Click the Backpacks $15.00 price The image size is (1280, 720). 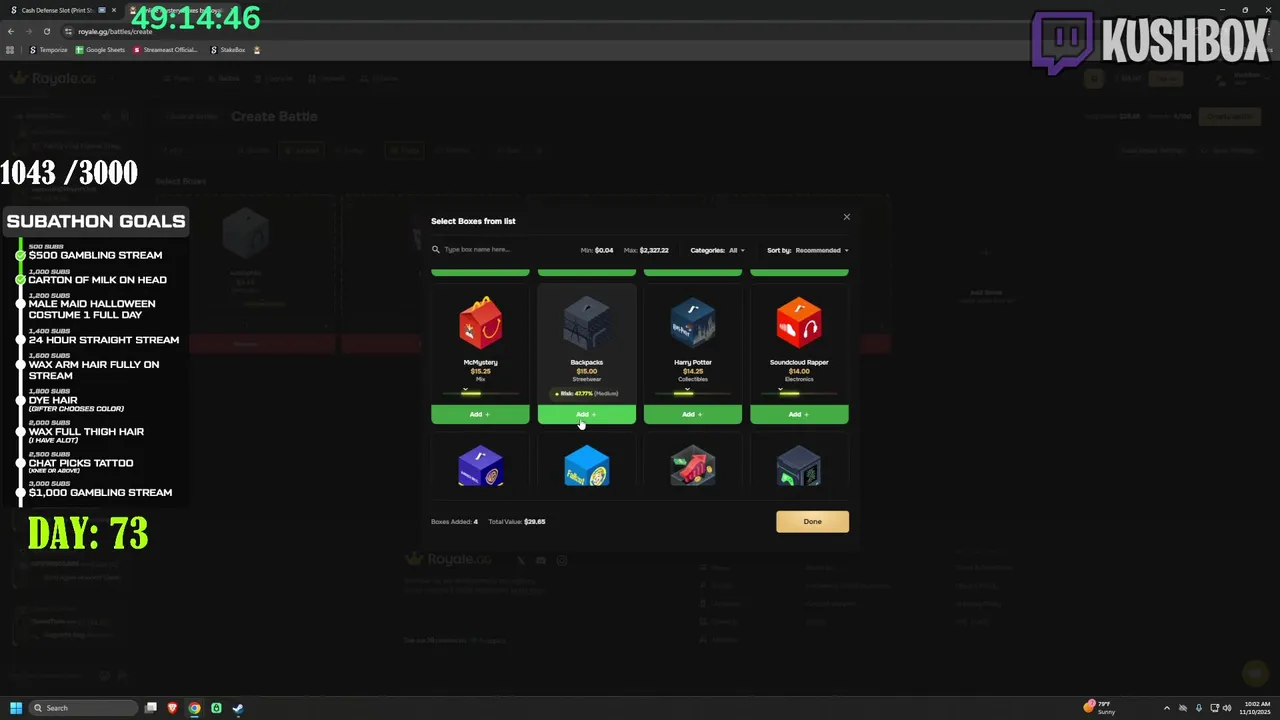586,371
